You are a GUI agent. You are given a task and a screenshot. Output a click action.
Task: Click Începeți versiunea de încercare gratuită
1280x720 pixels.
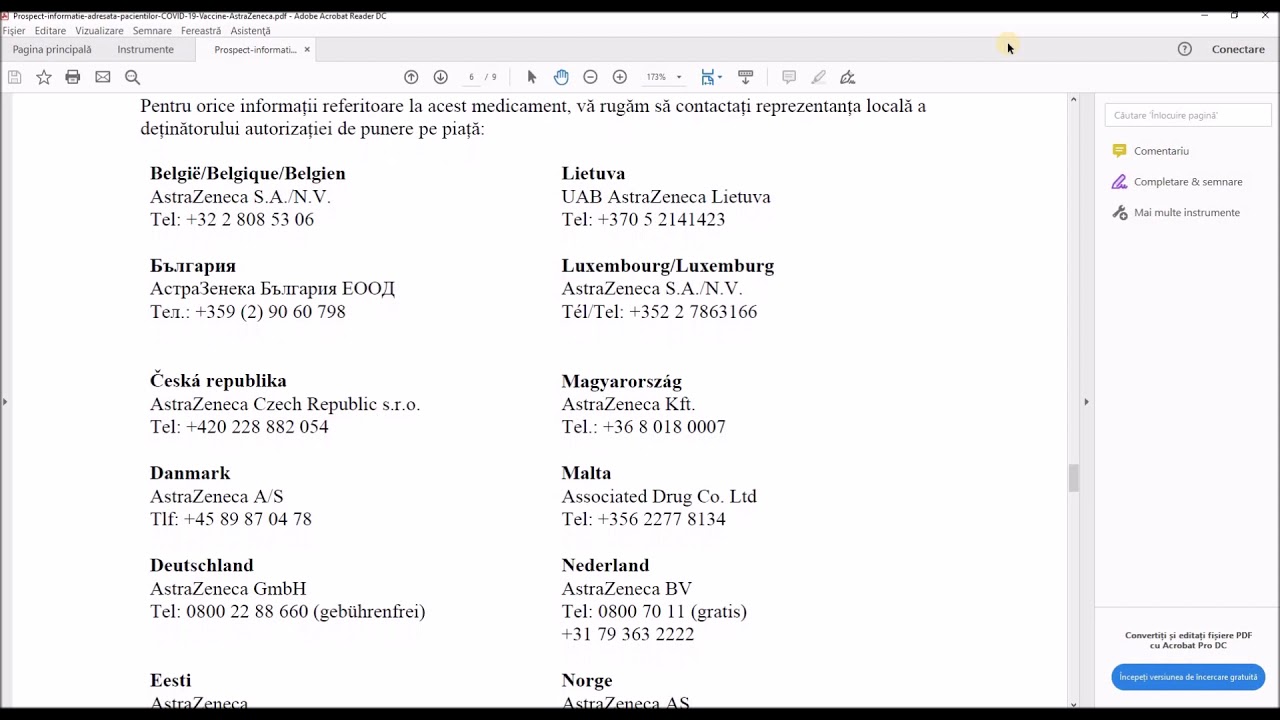pos(1188,677)
